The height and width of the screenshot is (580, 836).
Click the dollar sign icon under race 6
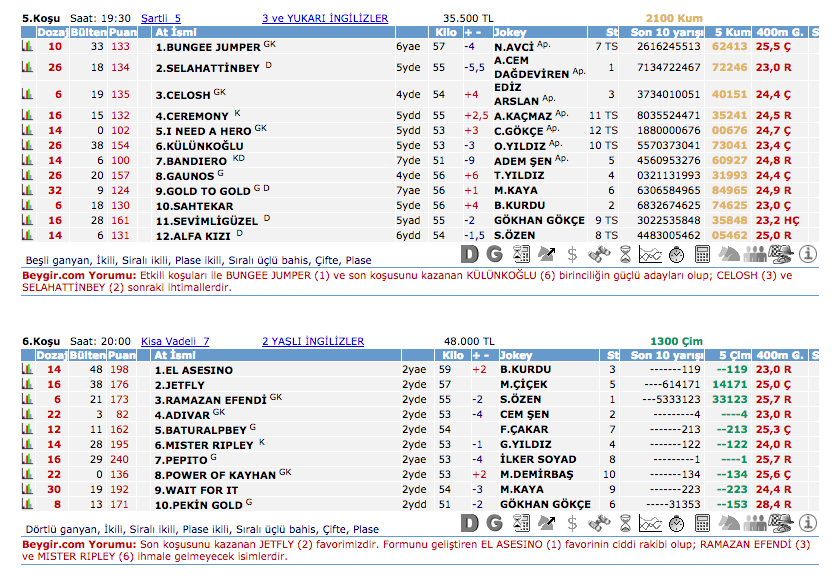pos(572,524)
